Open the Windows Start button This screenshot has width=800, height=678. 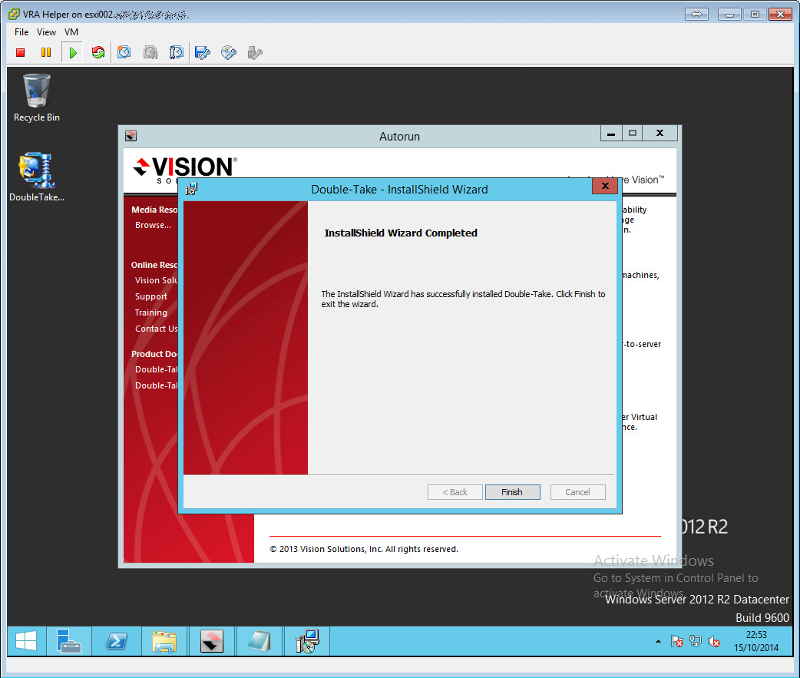(26, 641)
